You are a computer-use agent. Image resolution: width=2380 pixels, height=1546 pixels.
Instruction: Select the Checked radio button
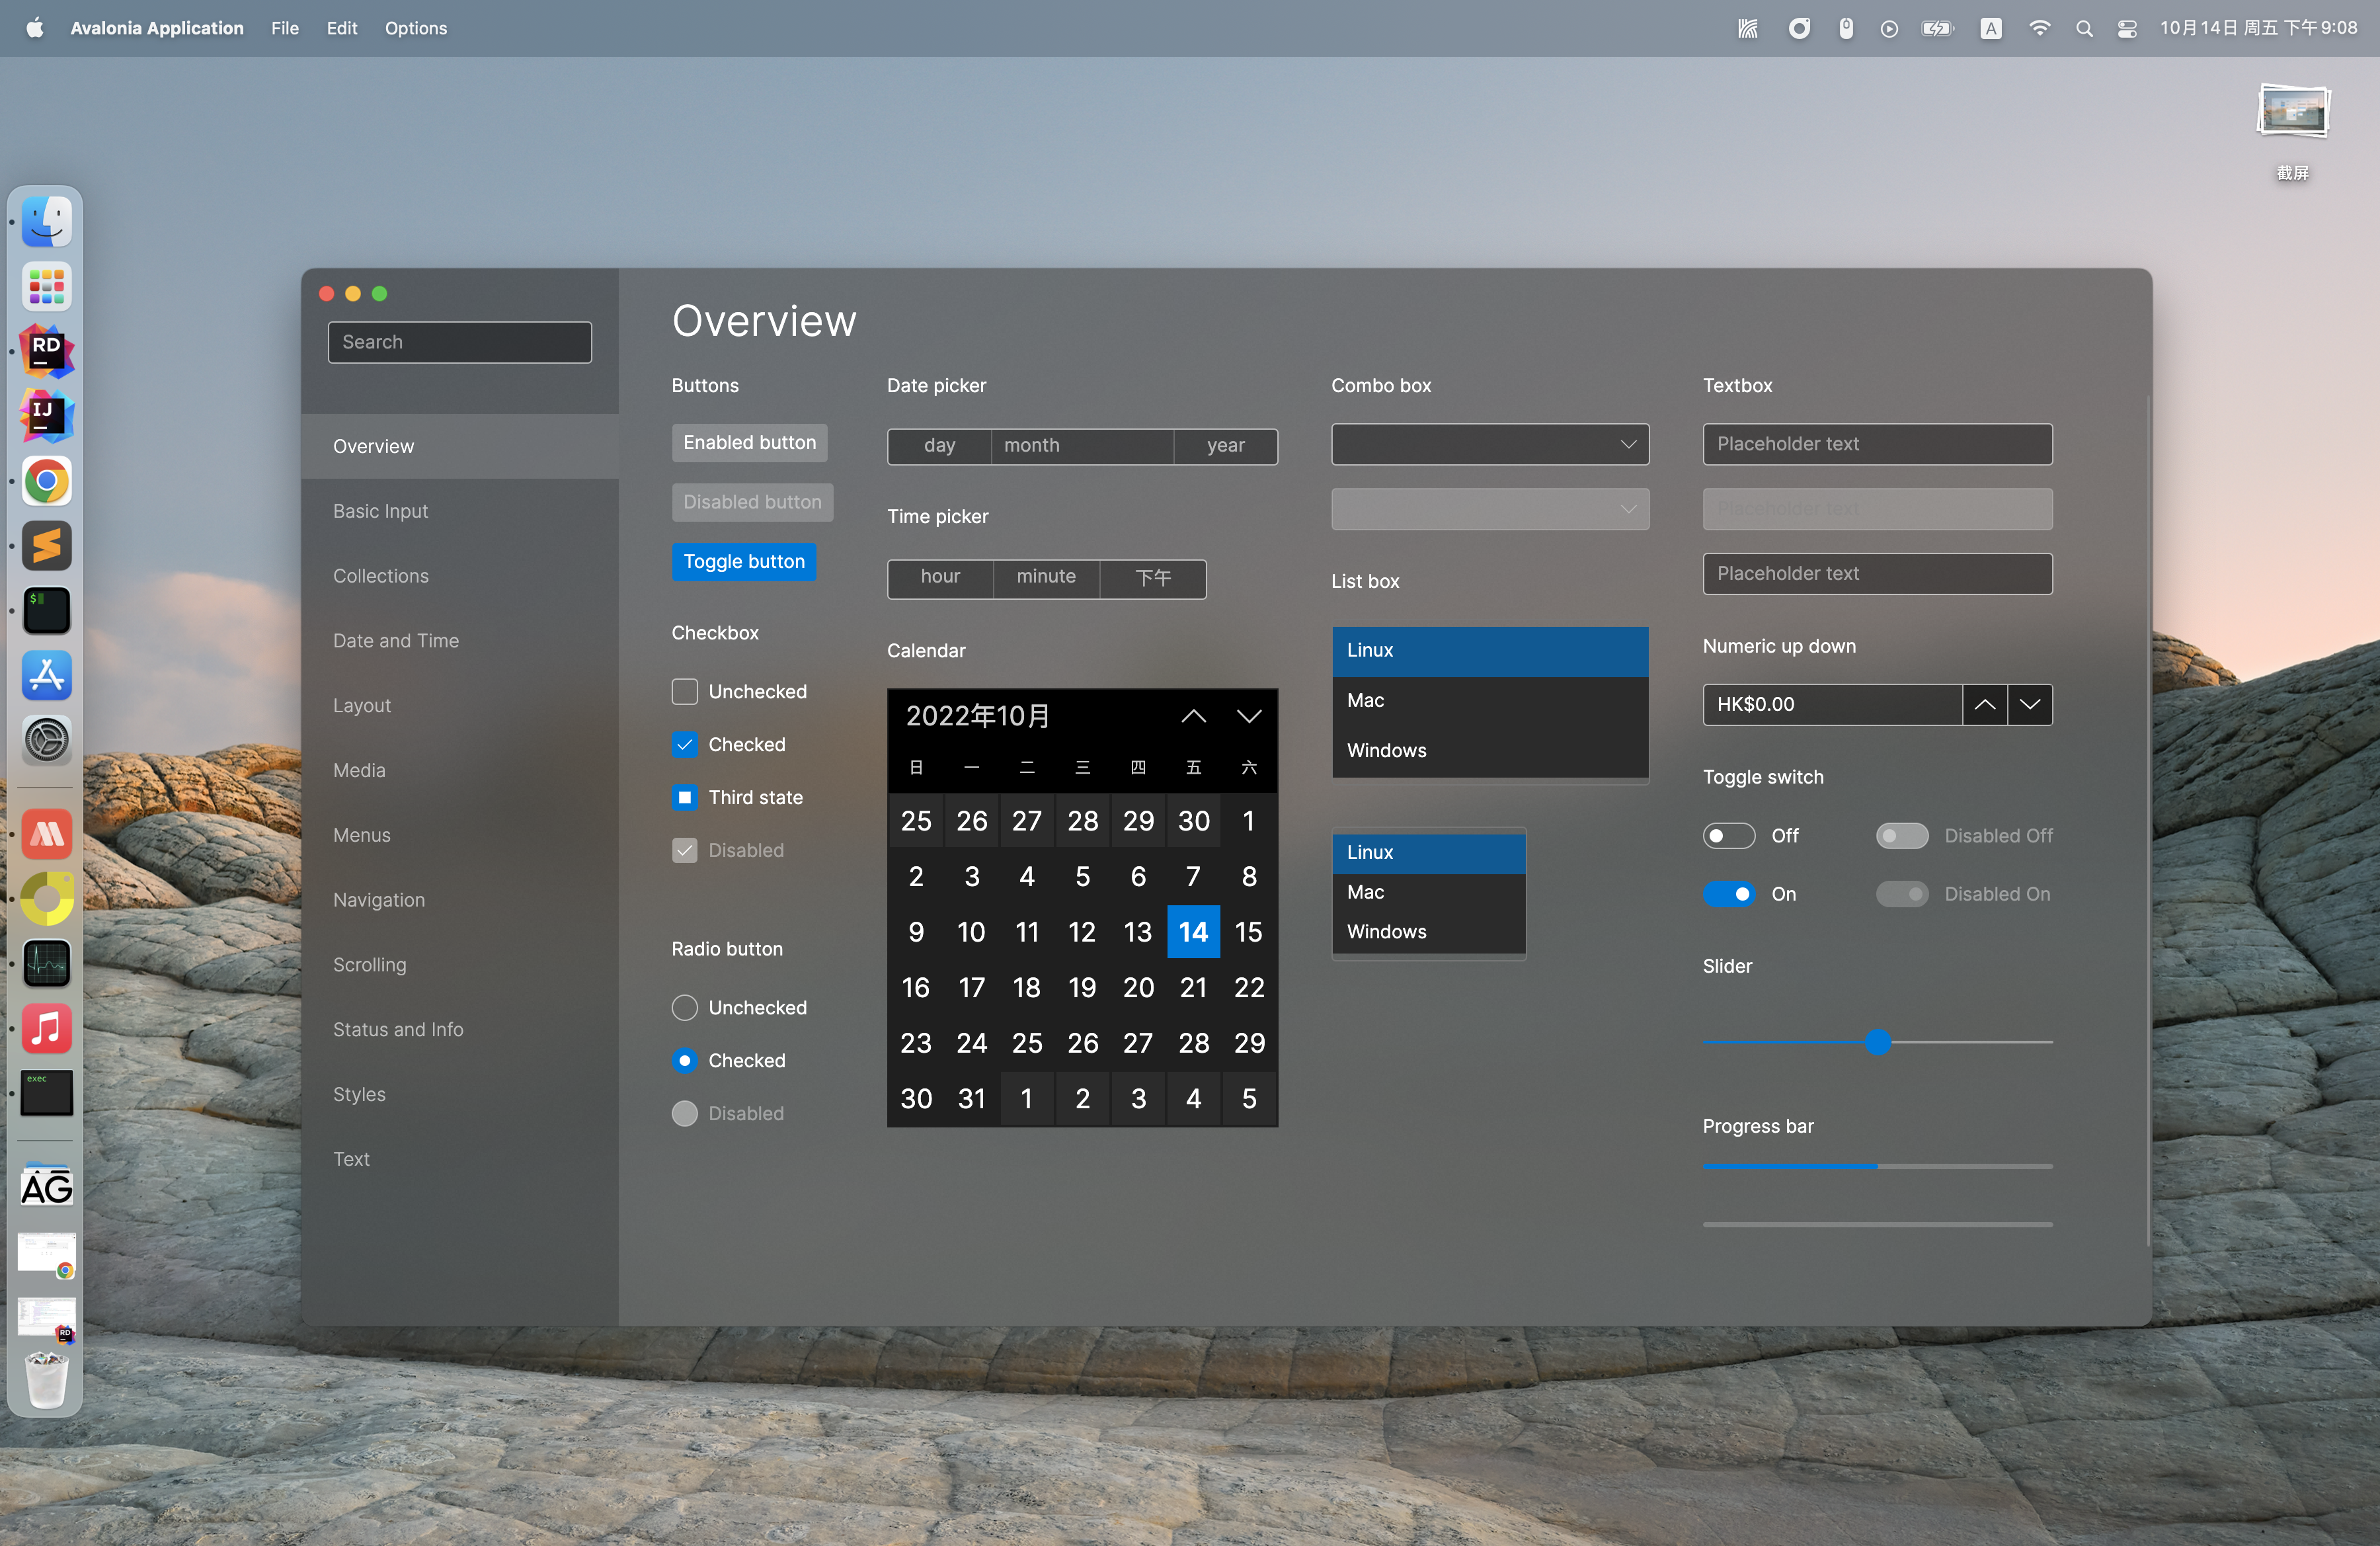pyautogui.click(x=685, y=1061)
